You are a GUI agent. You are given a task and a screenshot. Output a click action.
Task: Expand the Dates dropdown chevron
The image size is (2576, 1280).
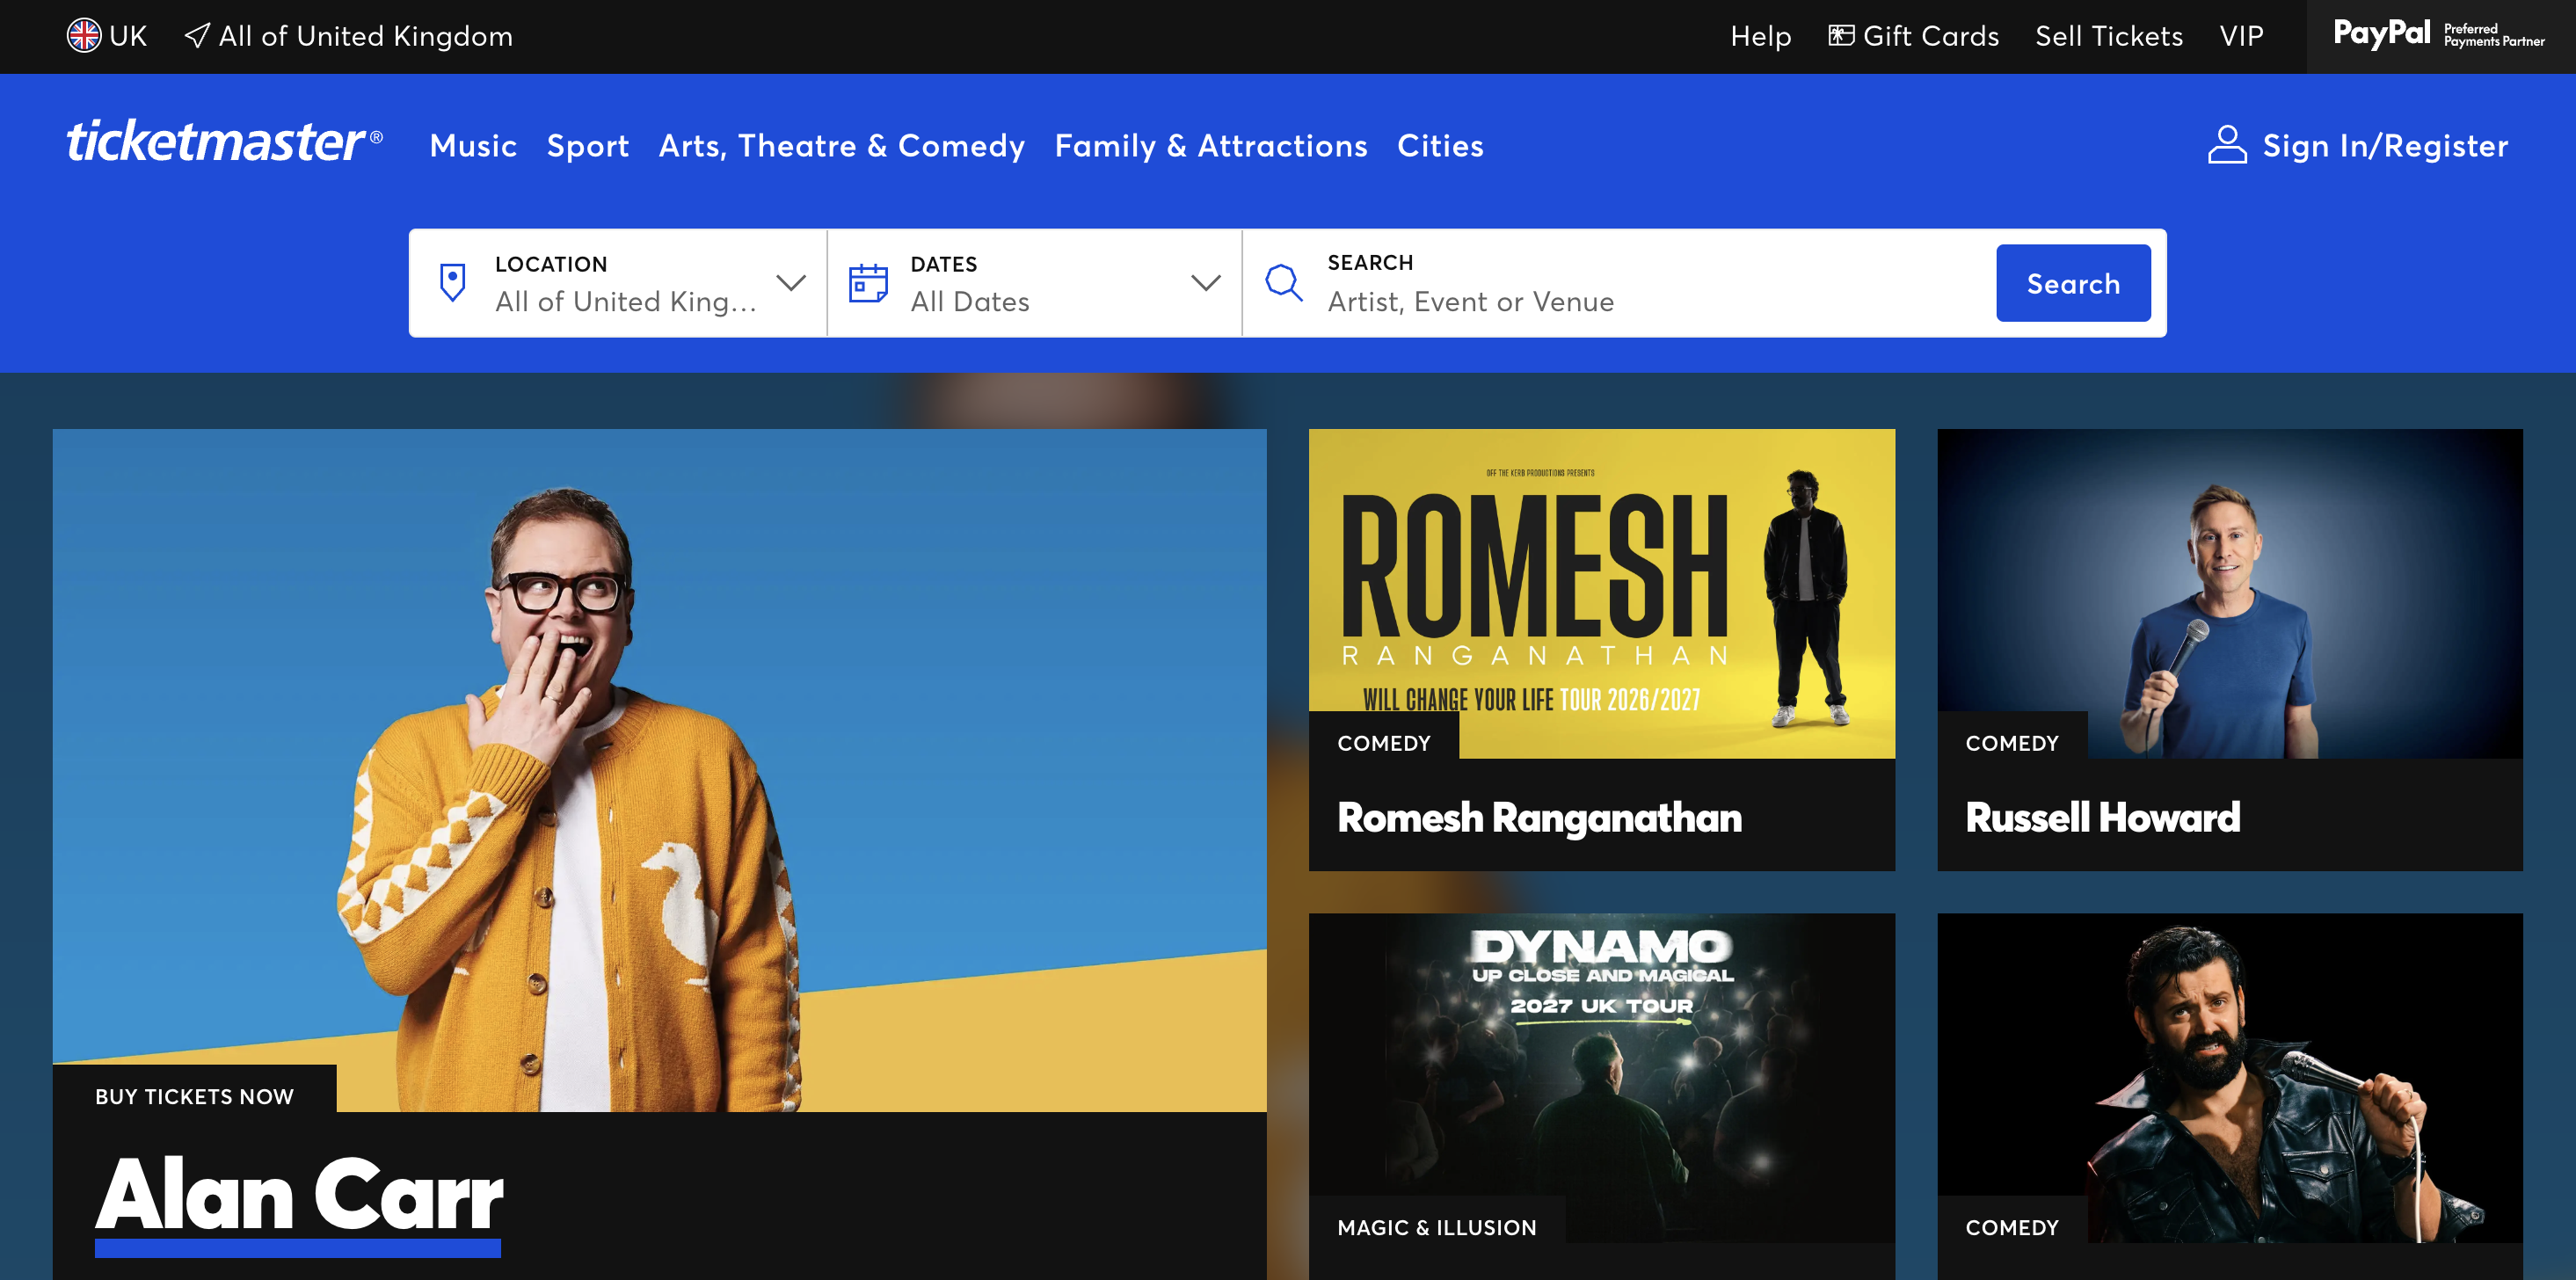click(1206, 283)
